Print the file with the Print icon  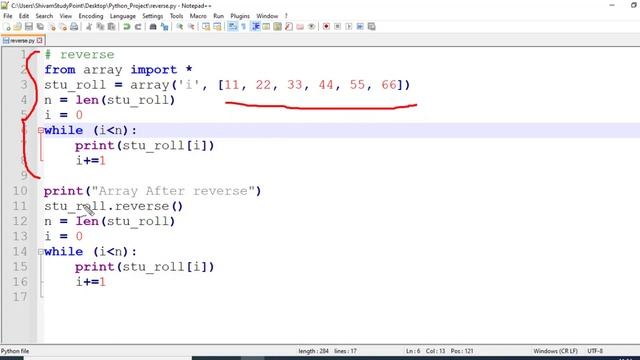[74, 27]
